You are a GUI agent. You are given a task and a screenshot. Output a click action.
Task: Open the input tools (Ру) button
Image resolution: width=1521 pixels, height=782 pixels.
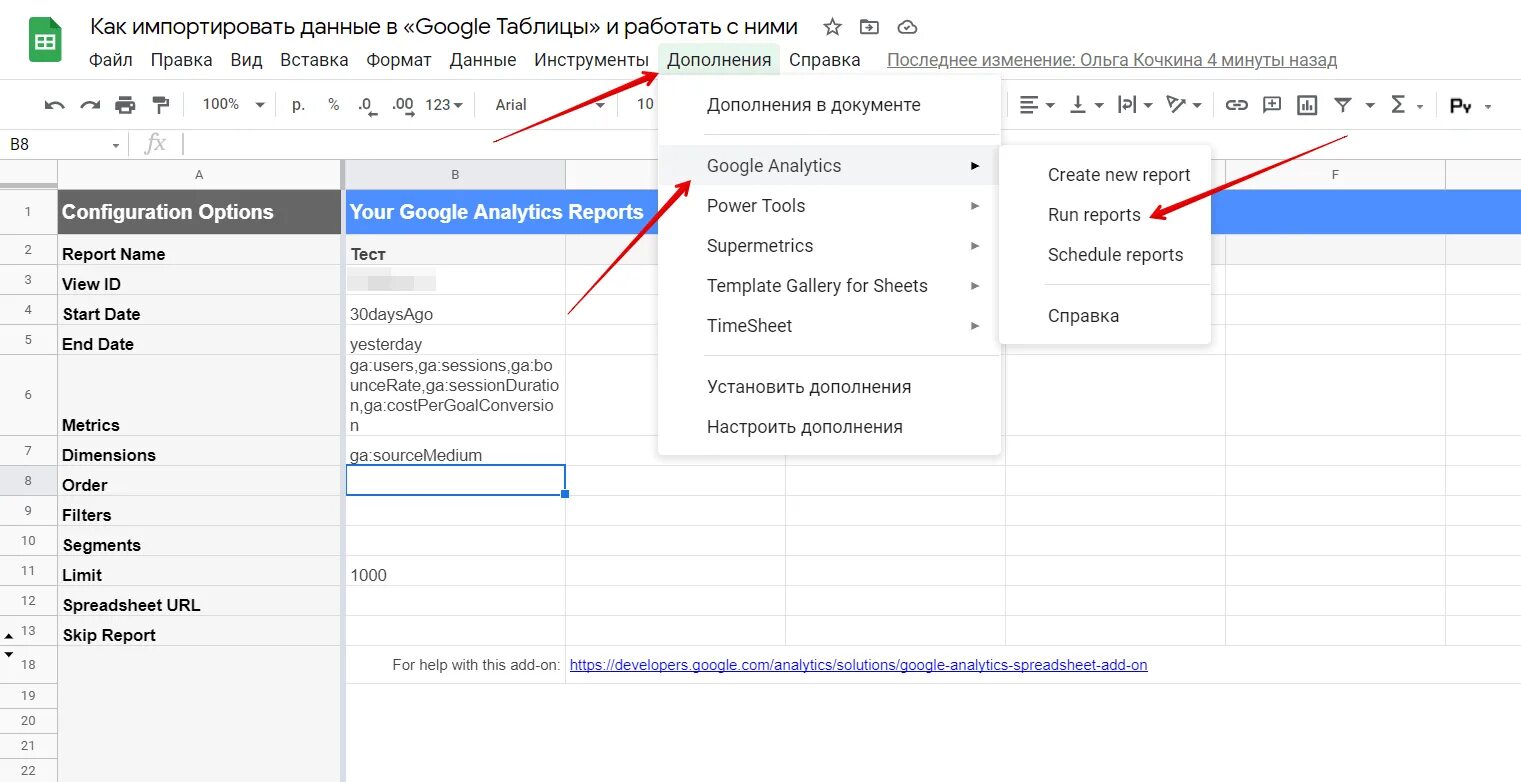(1460, 105)
